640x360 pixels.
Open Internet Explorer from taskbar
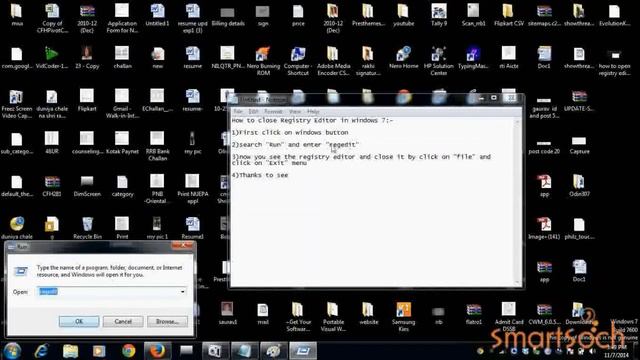tap(41, 351)
